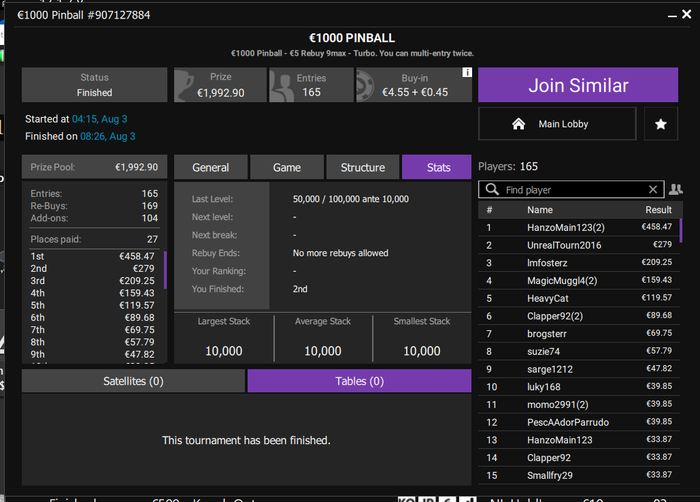The image size is (700, 502).
Task: Click the Join Similar button
Action: coord(578,85)
